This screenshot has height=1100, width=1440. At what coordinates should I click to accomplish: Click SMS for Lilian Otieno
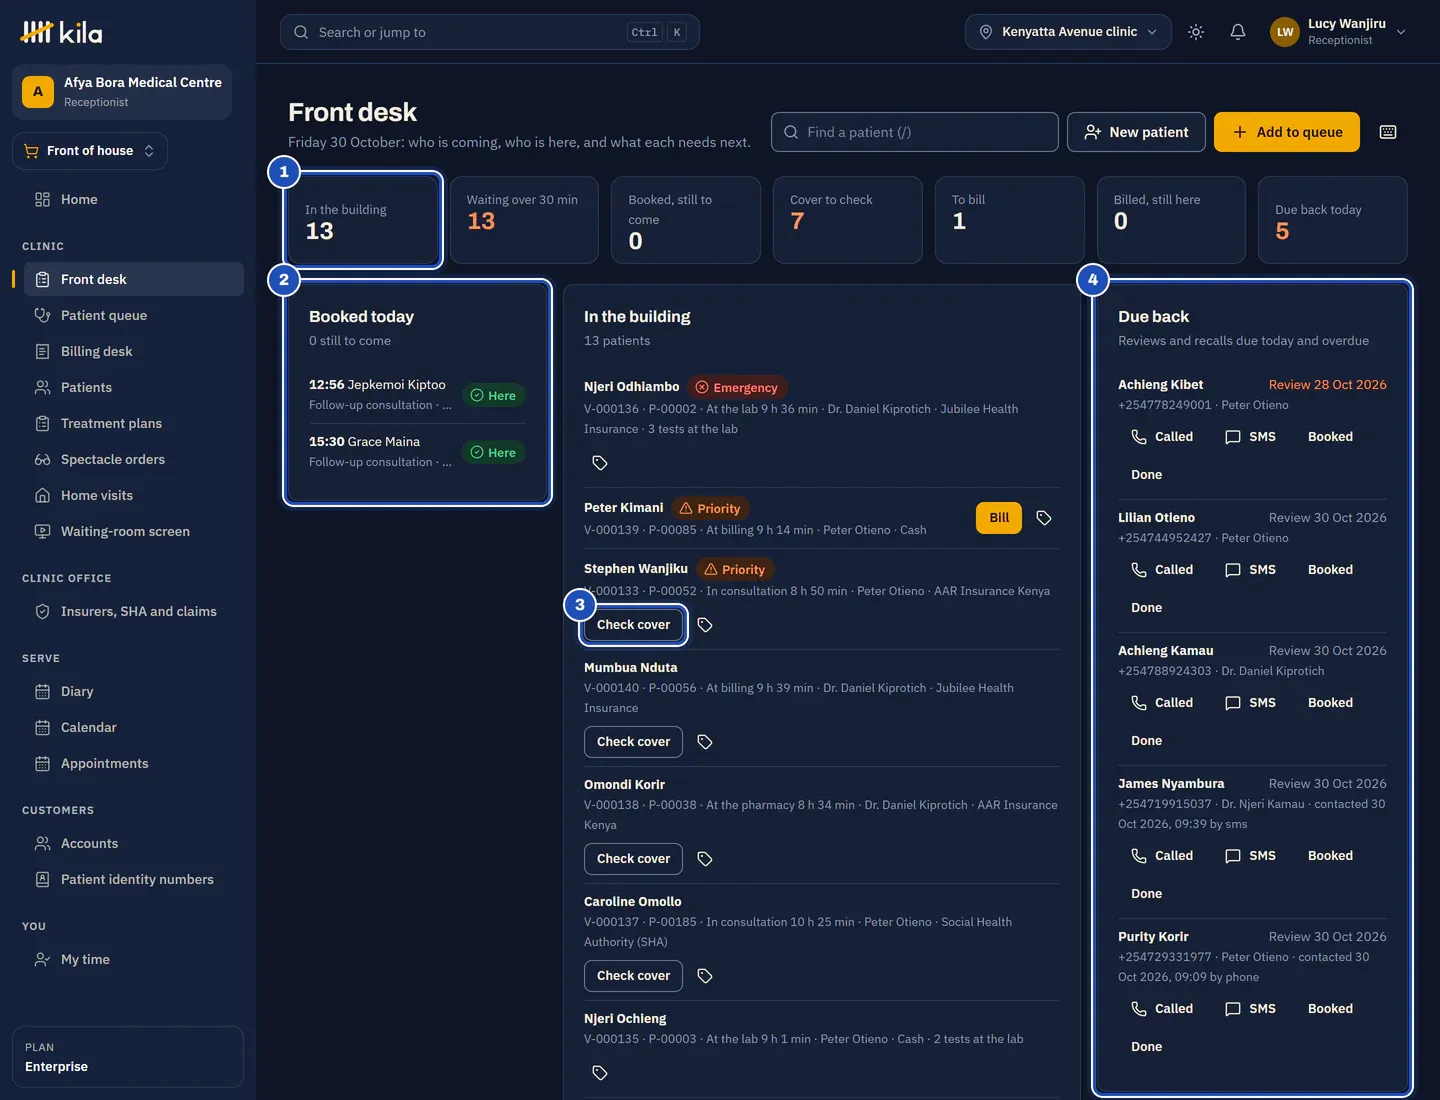[1250, 570]
